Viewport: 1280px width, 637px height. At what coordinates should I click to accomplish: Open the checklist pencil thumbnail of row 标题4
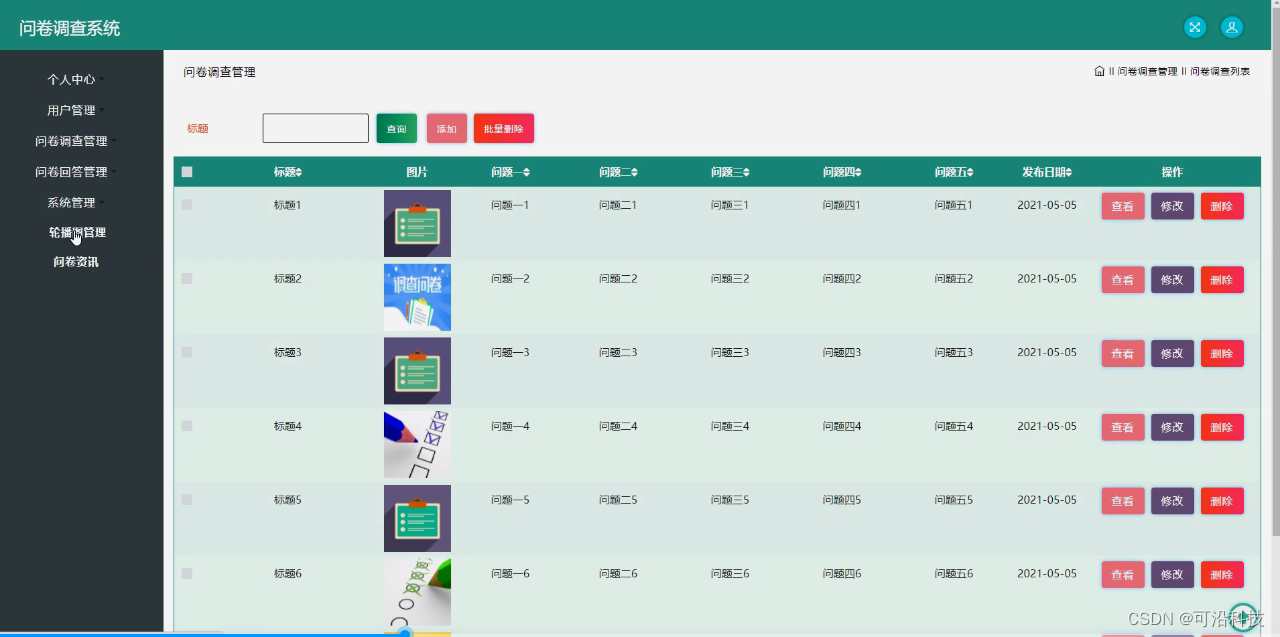point(417,445)
